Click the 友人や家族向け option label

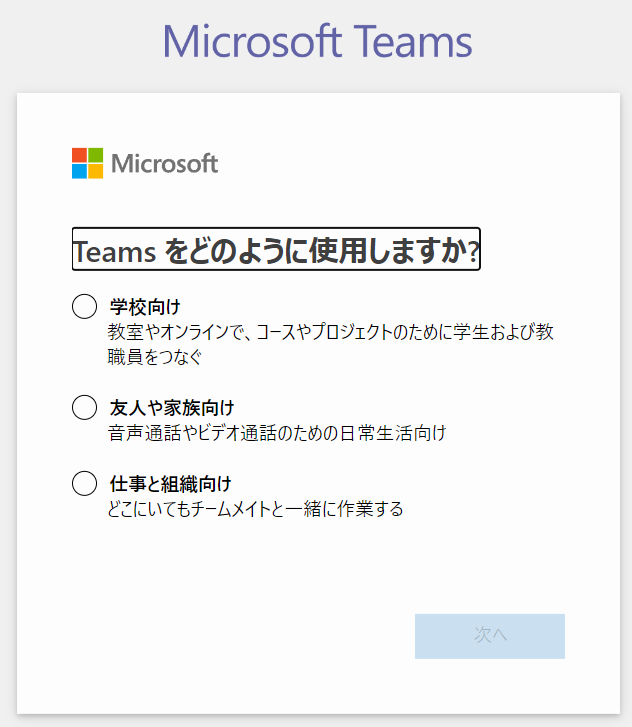point(172,408)
